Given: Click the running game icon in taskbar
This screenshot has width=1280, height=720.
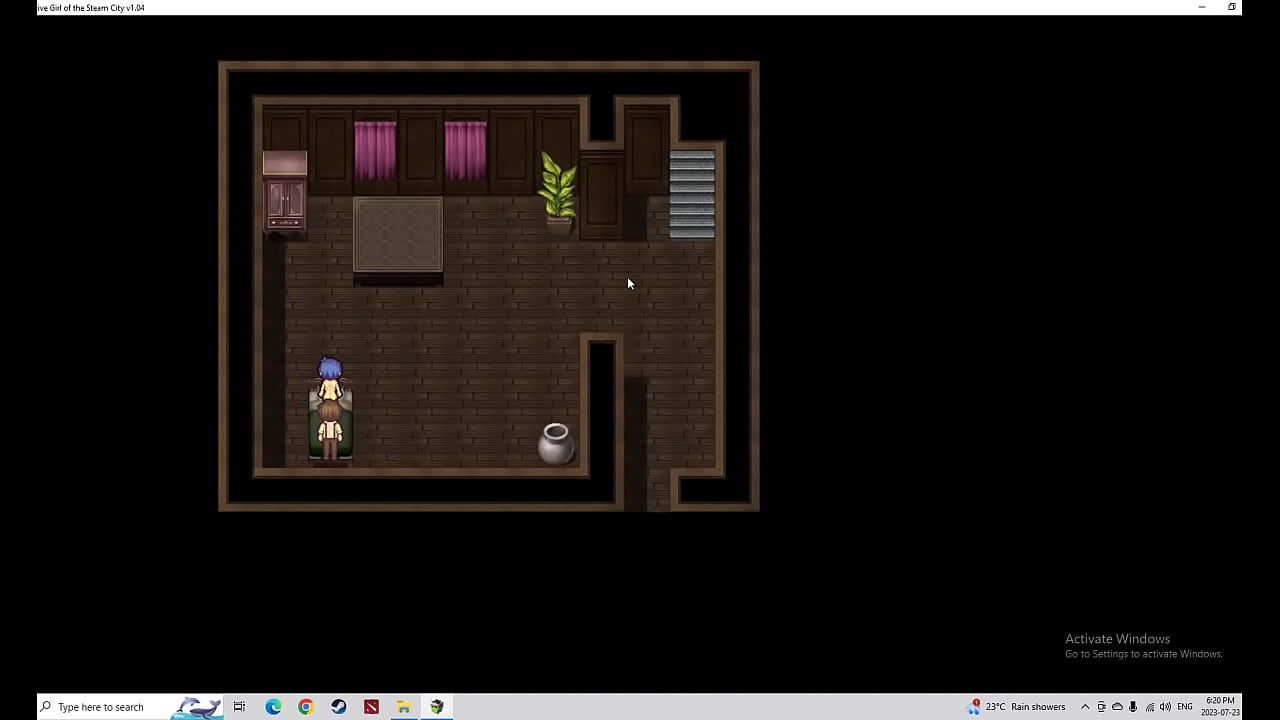Looking at the screenshot, I should click(437, 707).
